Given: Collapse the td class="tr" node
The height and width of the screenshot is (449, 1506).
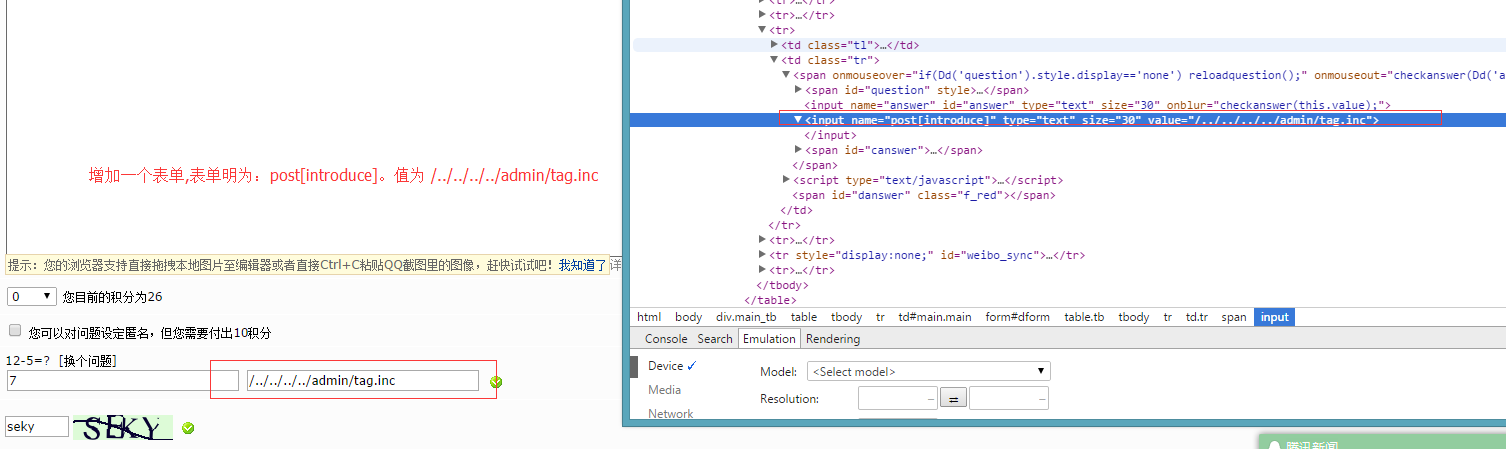Looking at the screenshot, I should point(774,60).
